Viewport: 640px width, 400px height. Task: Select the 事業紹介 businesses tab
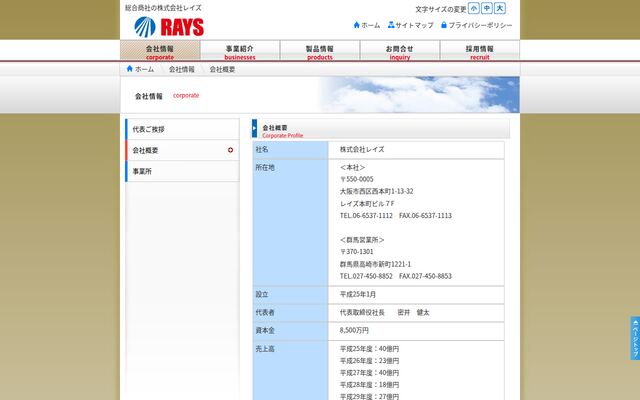(240, 51)
